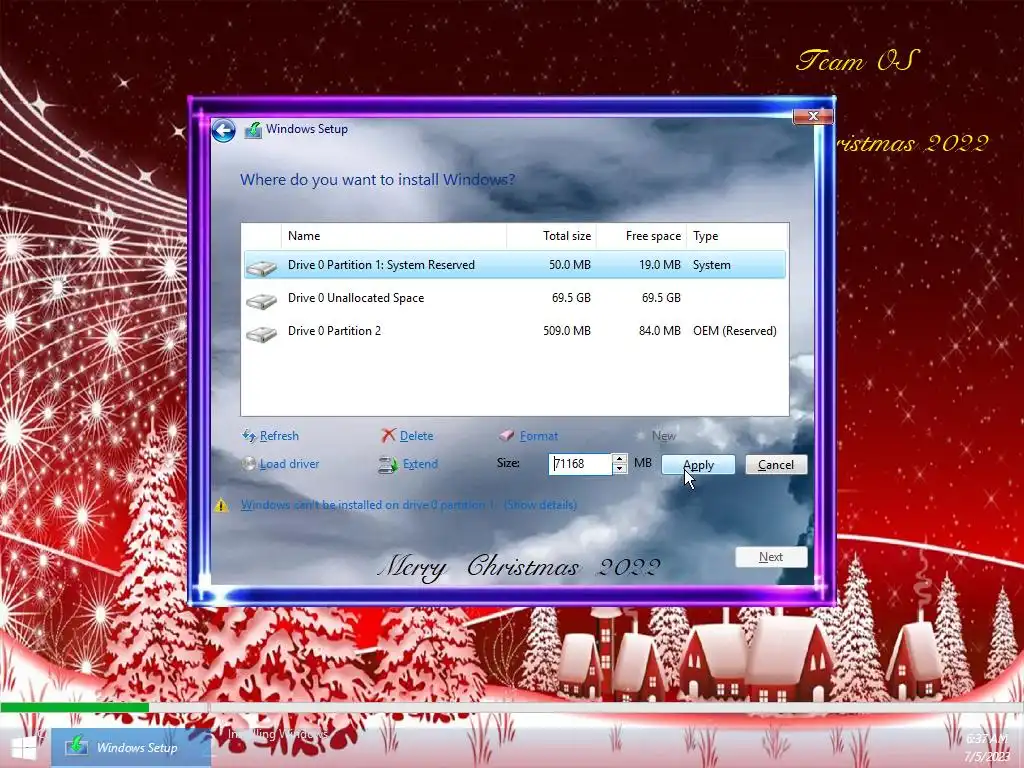Click the 'System' type cell
The image size is (1024, 768).
pyautogui.click(x=712, y=265)
